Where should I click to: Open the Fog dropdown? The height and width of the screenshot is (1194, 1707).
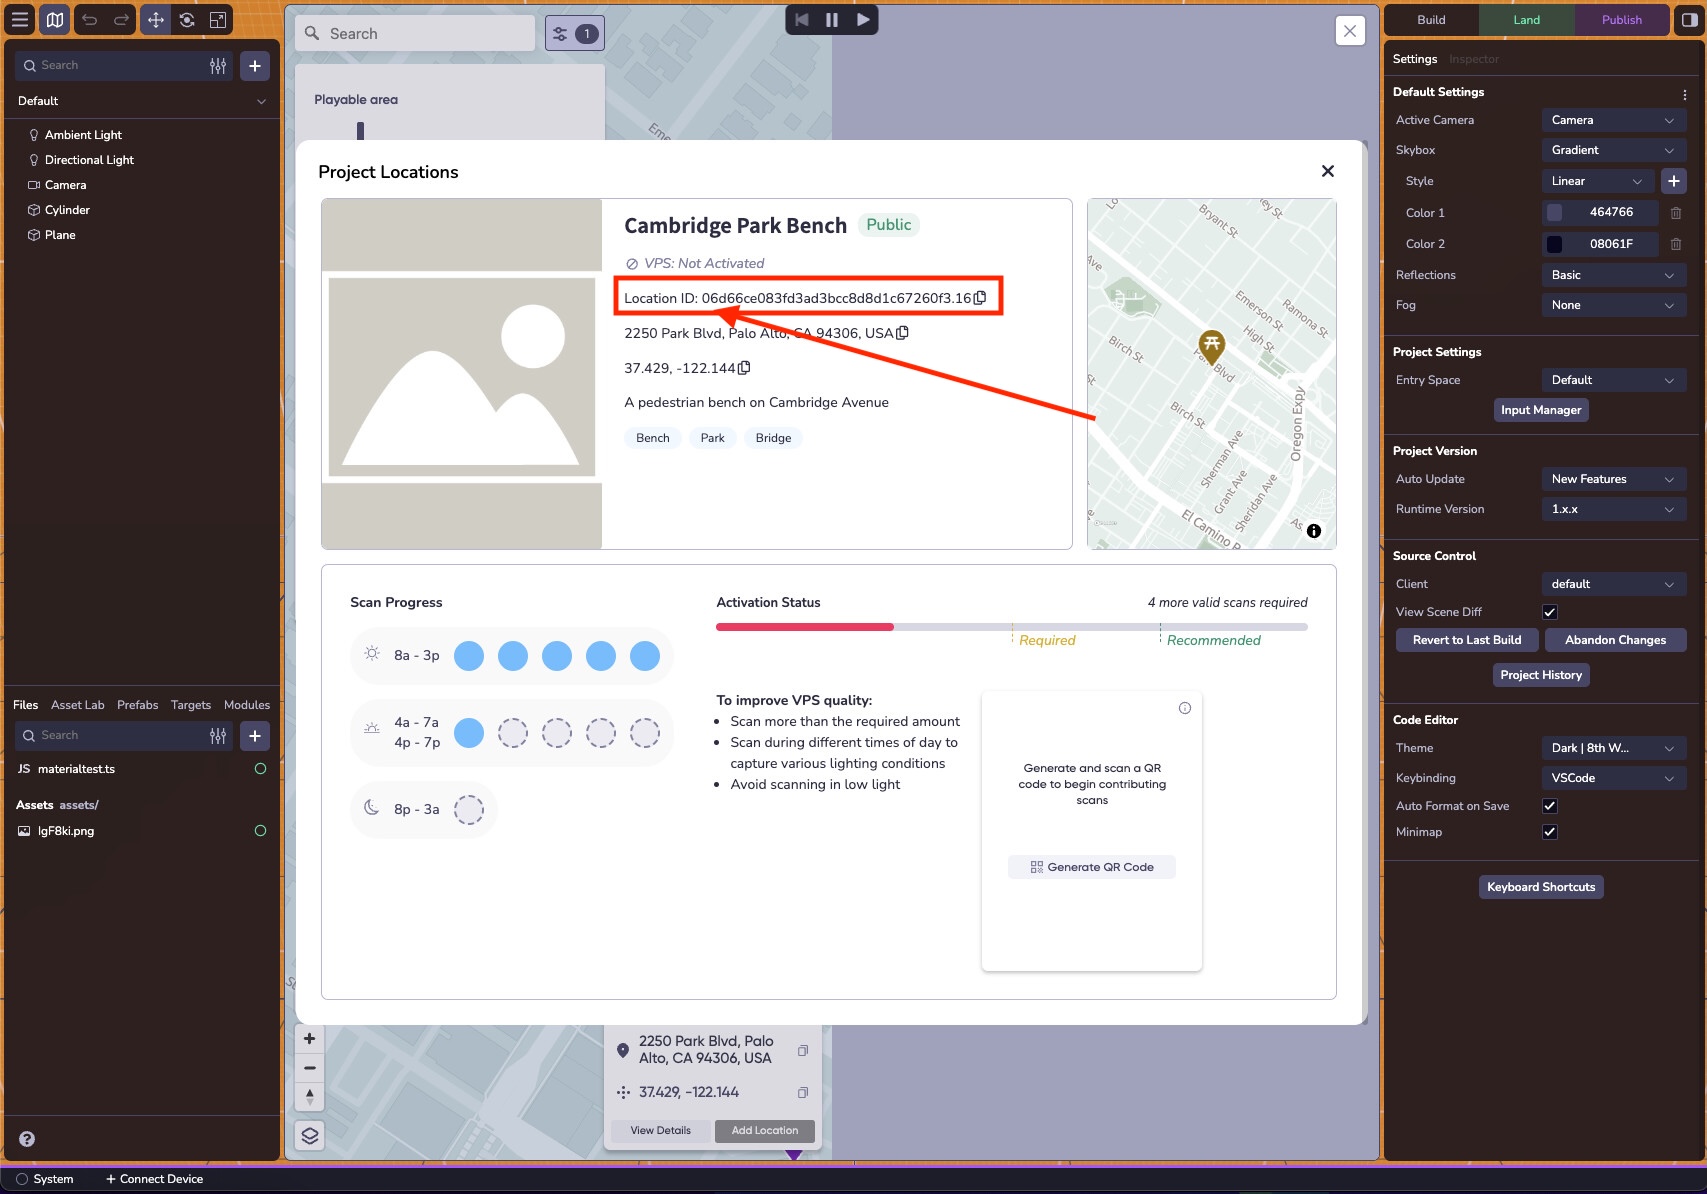tap(1613, 305)
